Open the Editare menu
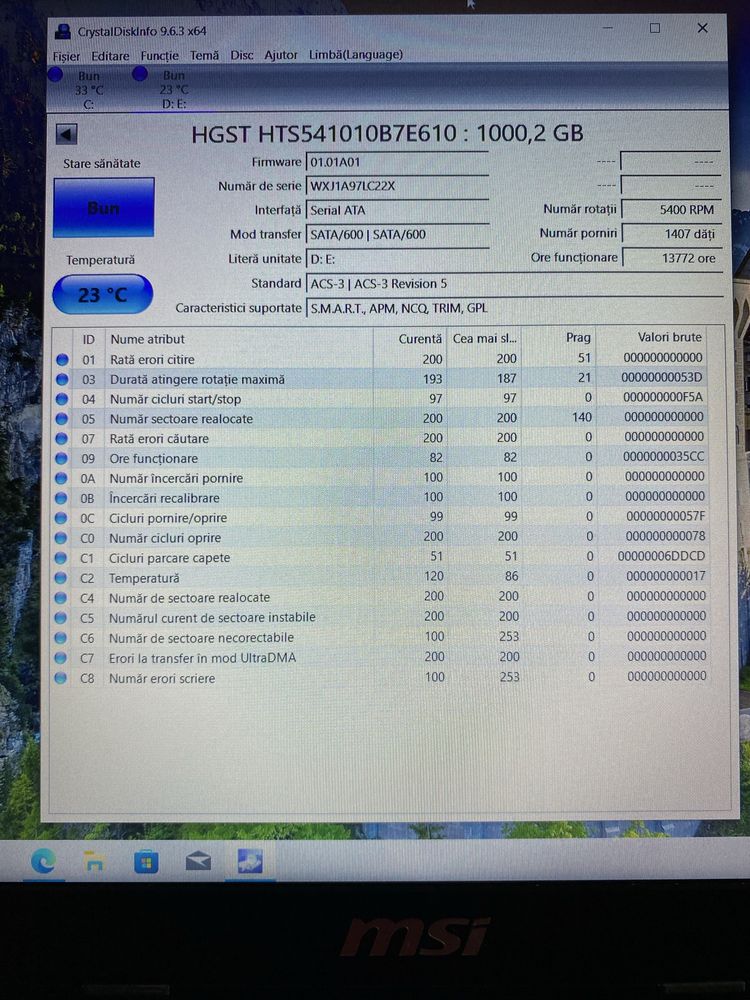The height and width of the screenshot is (1000, 750). tap(110, 56)
